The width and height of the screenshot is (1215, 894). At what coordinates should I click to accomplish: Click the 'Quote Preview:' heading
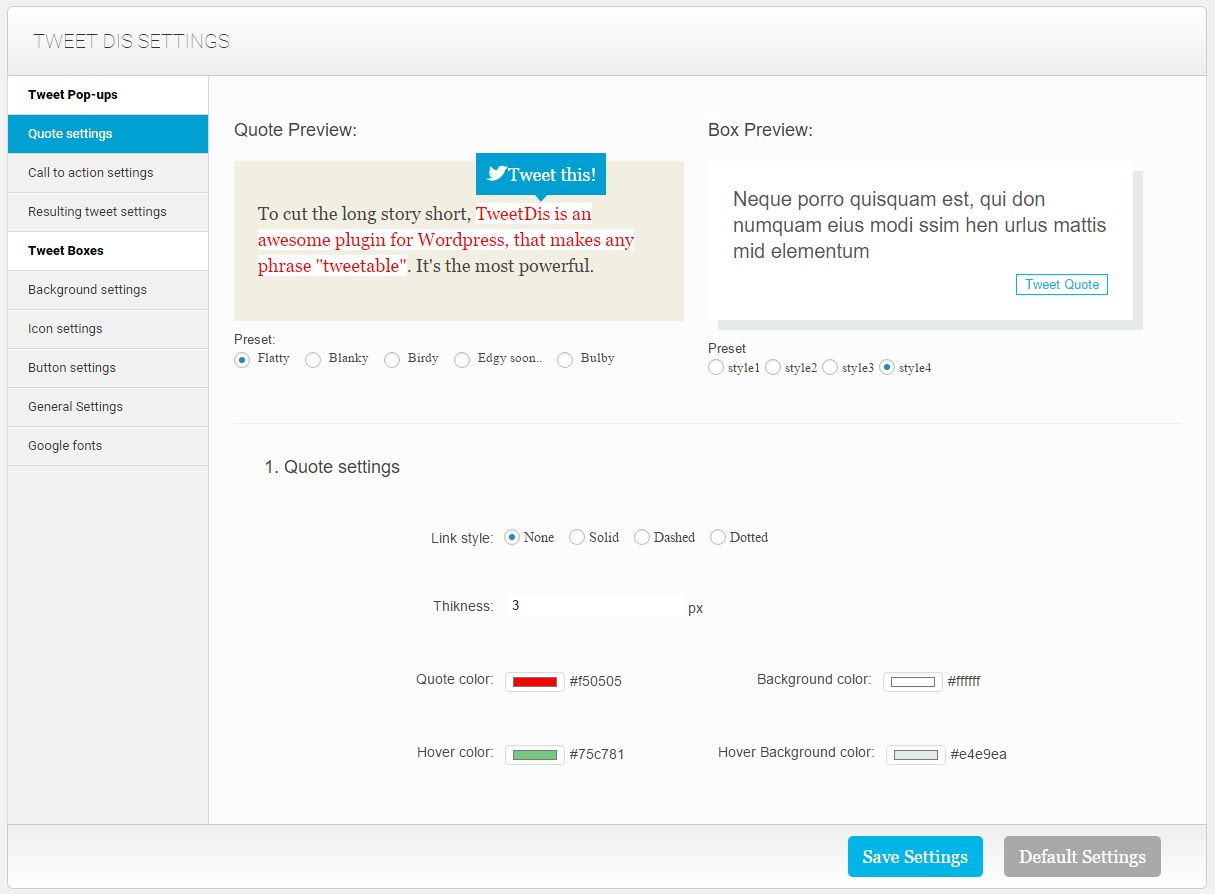point(295,130)
